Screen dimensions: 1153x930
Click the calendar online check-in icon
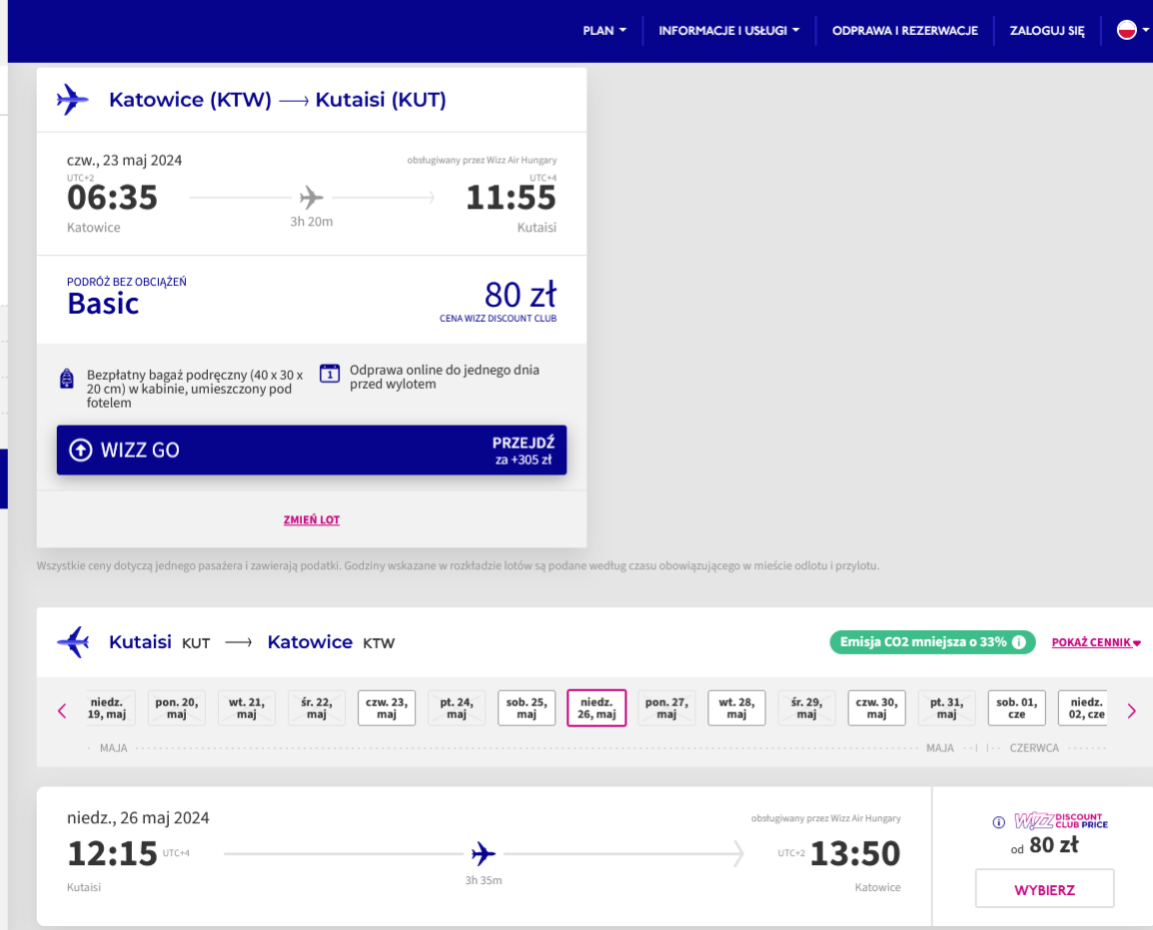(329, 373)
